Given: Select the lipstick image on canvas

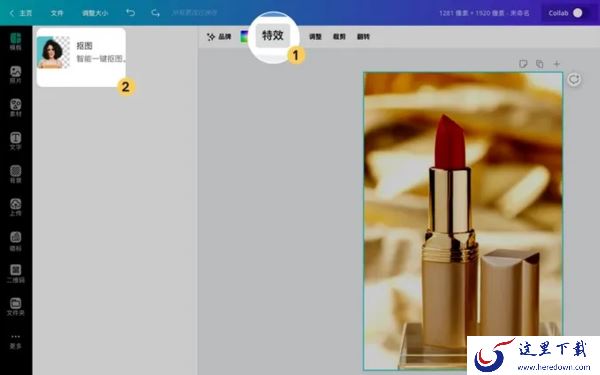Looking at the screenshot, I should [x=463, y=221].
